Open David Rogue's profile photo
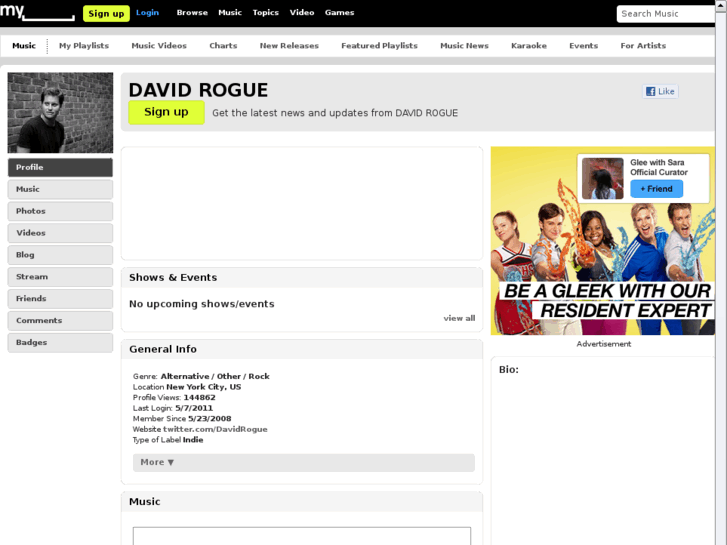This screenshot has height=545, width=727. click(x=60, y=113)
